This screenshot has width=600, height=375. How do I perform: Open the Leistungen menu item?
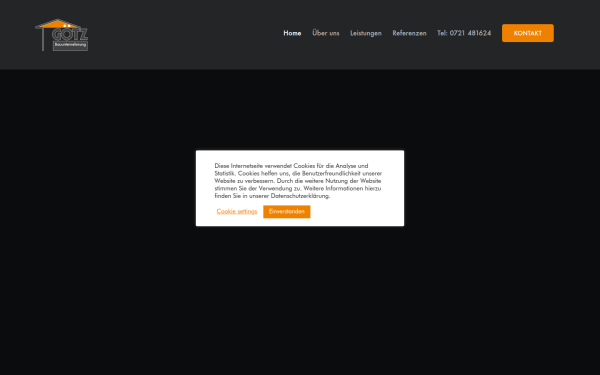[366, 33]
